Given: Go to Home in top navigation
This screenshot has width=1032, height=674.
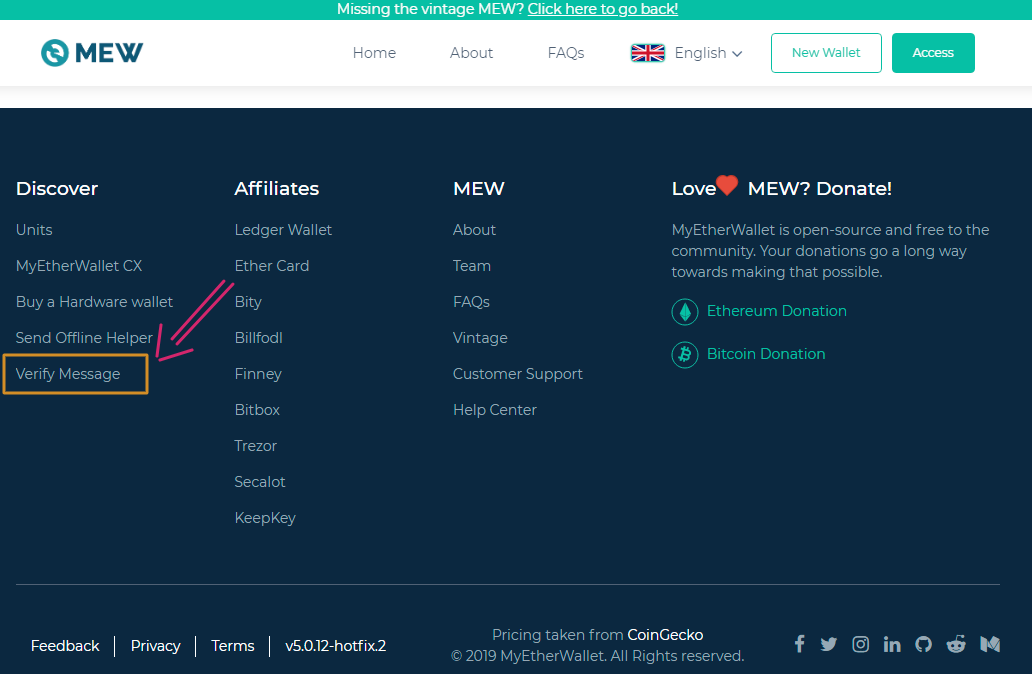Looking at the screenshot, I should 374,53.
